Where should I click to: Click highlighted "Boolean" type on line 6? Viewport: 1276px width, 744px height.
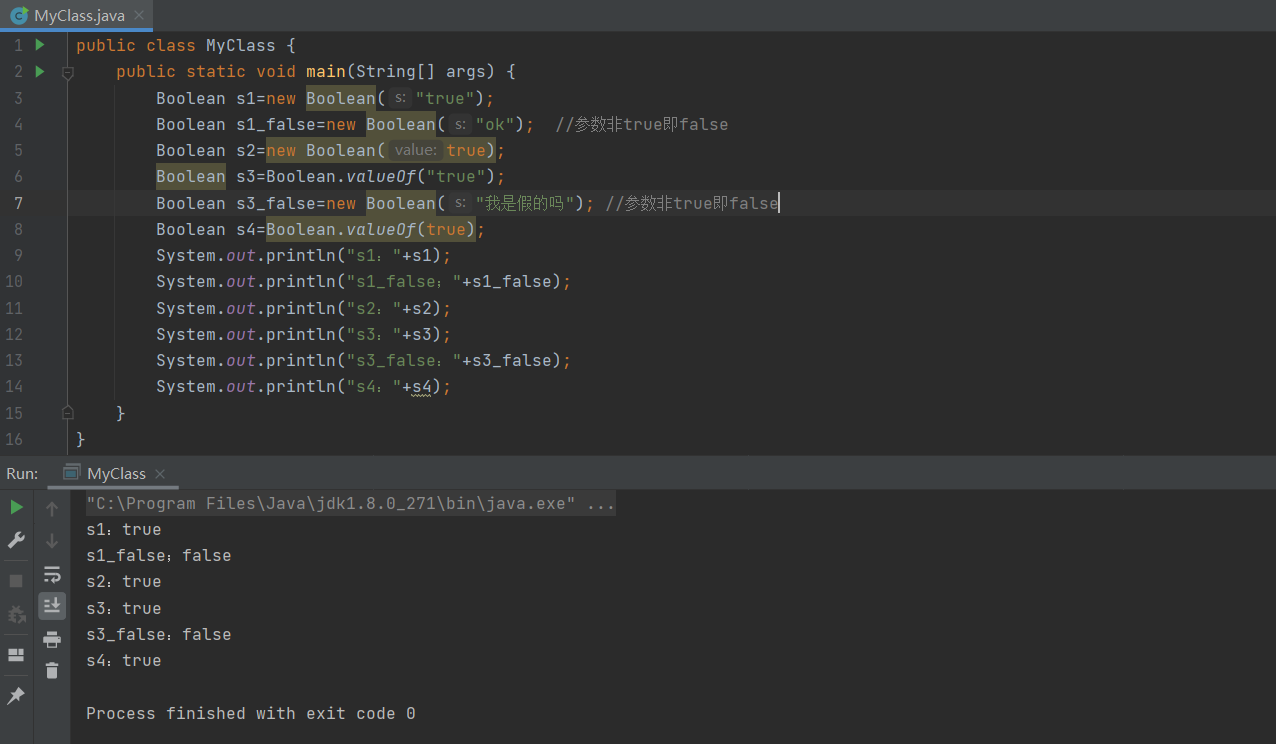click(x=191, y=177)
